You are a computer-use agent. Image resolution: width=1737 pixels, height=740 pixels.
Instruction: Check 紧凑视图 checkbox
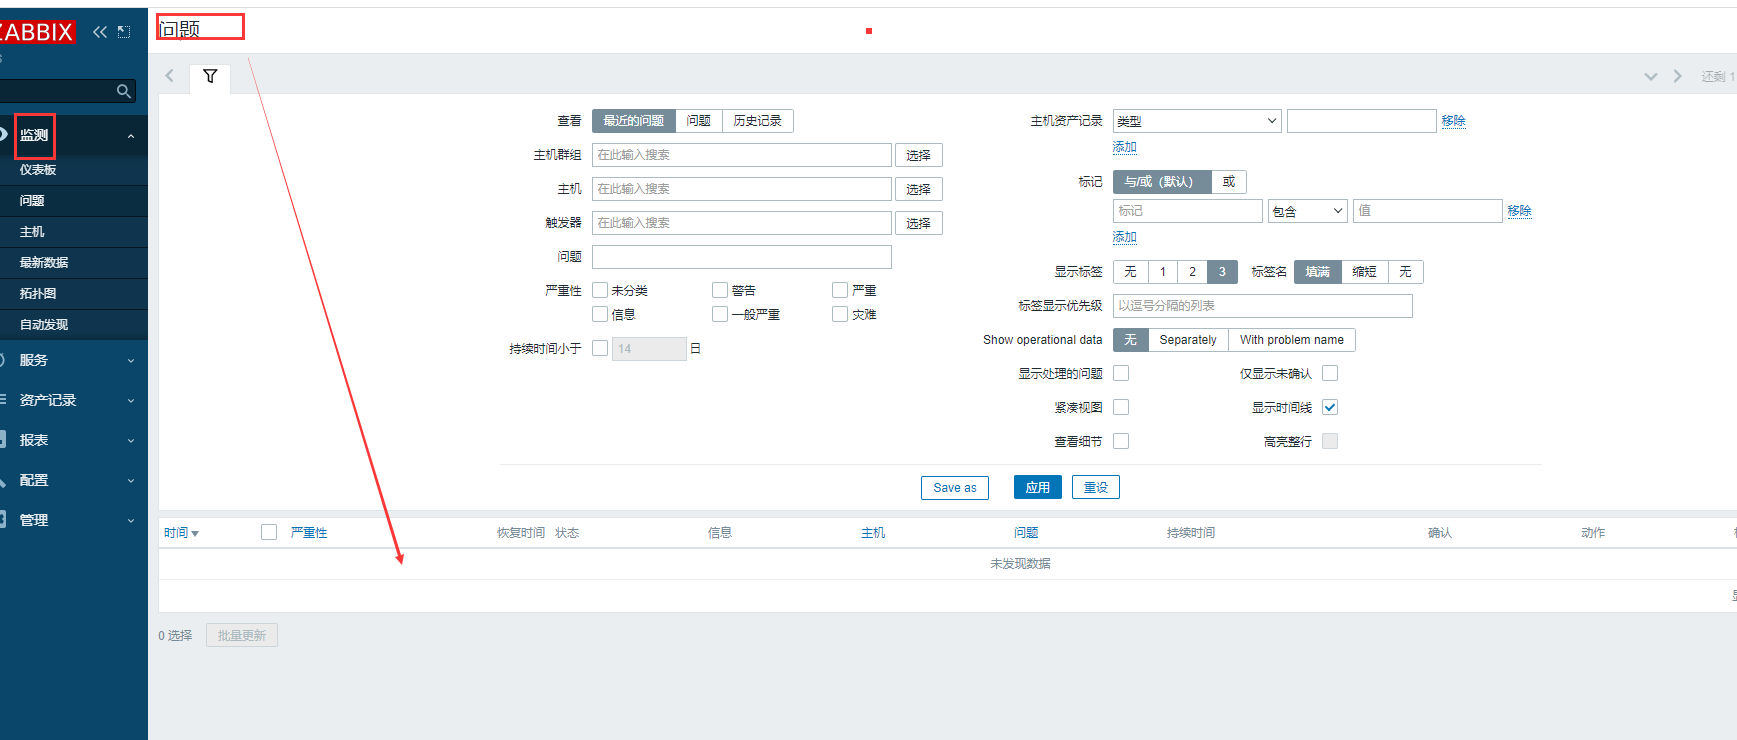(1121, 407)
